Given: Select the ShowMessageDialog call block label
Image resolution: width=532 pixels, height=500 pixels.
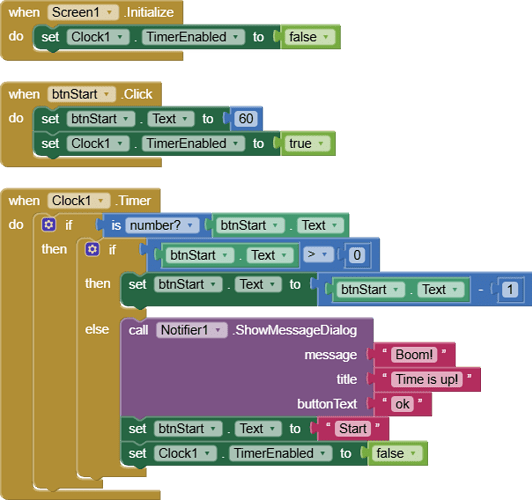Looking at the screenshot, I should click(295, 330).
